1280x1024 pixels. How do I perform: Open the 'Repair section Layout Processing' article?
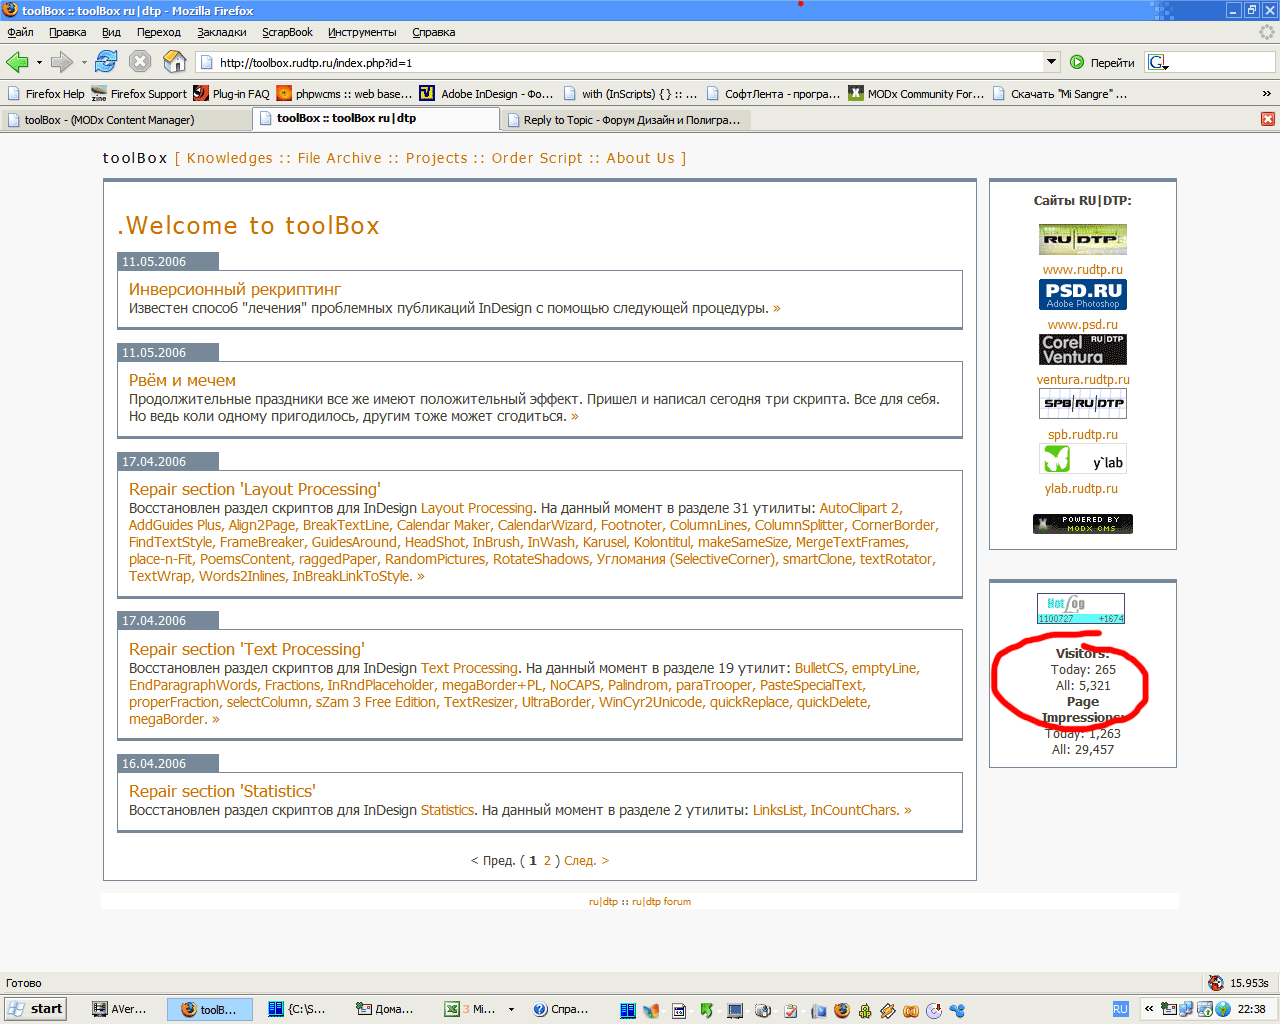(x=255, y=489)
